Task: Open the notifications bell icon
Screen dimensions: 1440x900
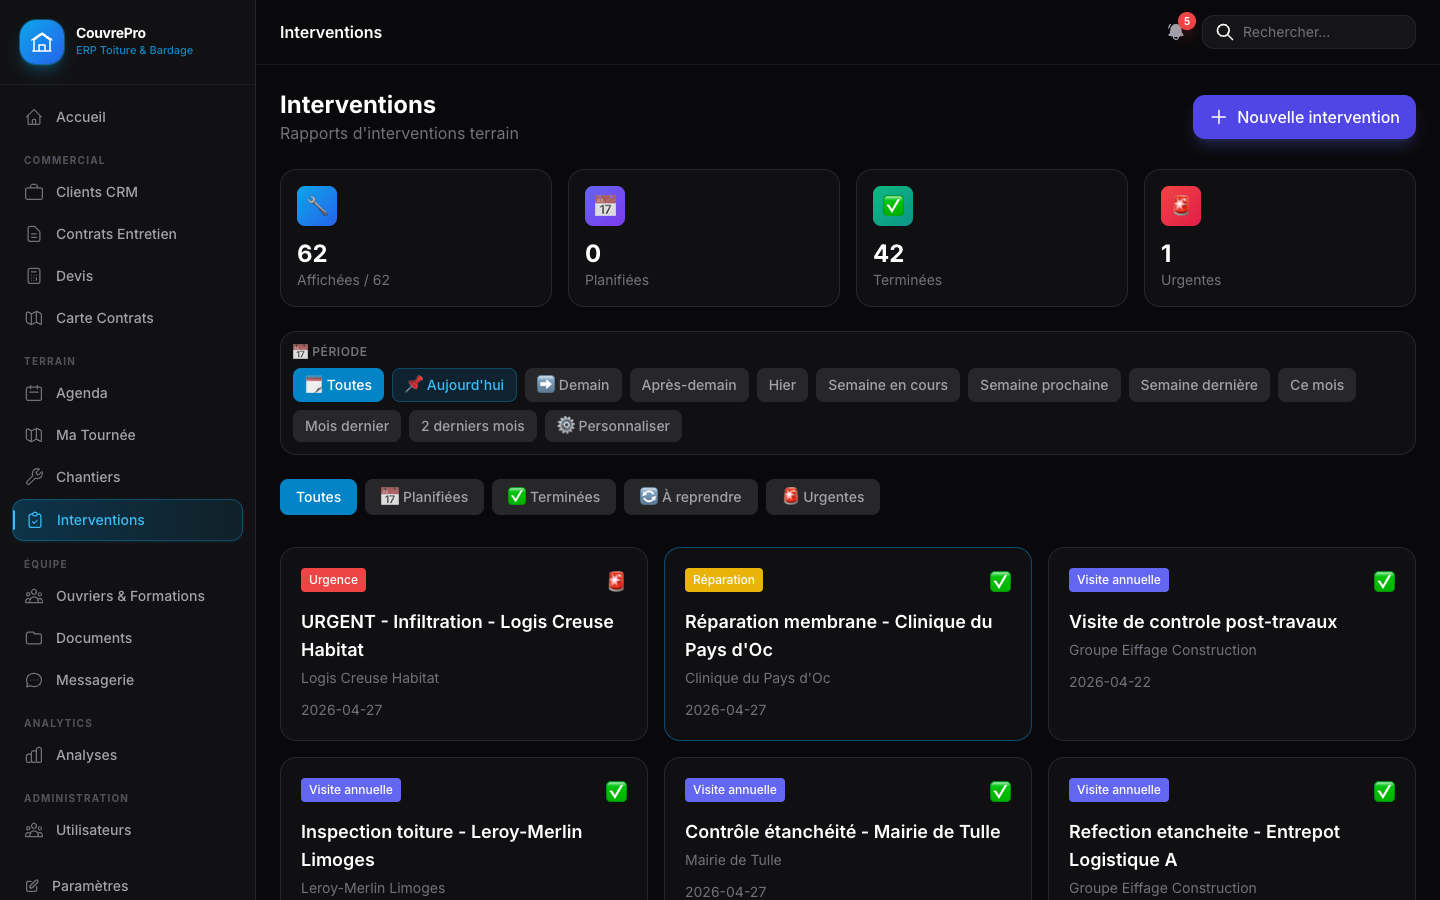Action: (x=1176, y=32)
